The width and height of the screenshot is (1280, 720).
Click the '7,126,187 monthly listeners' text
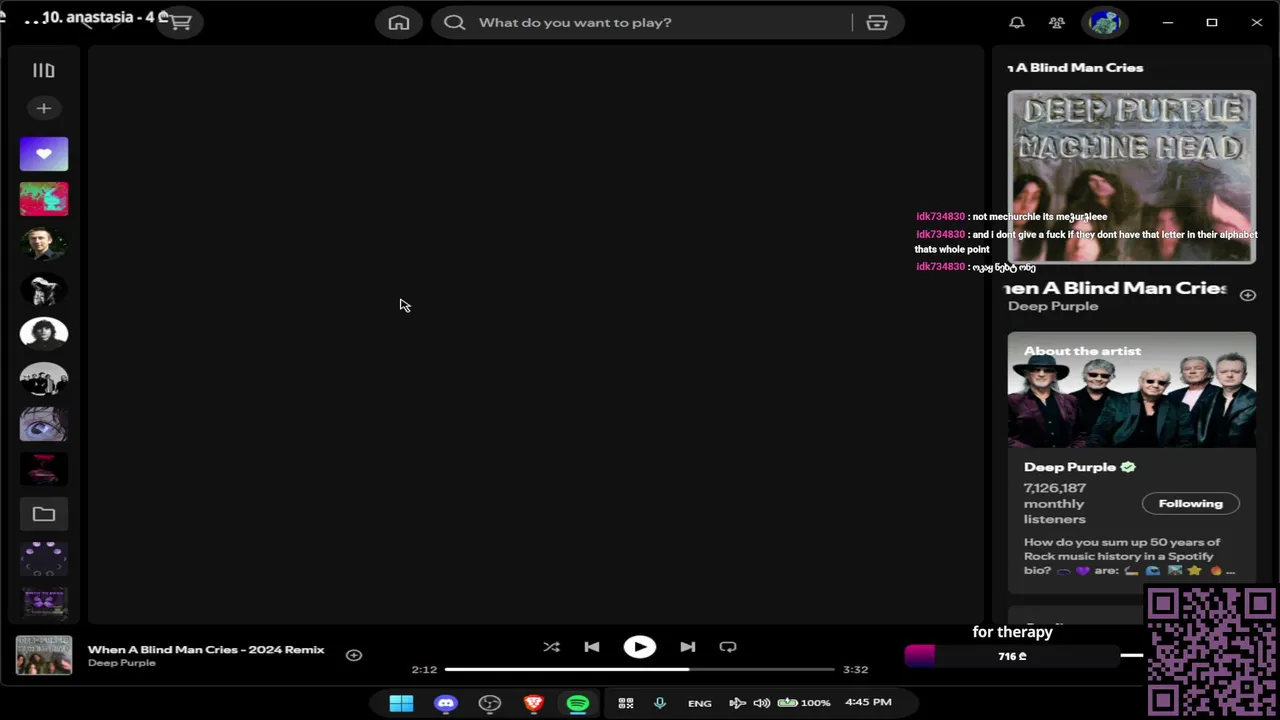[x=1055, y=503]
